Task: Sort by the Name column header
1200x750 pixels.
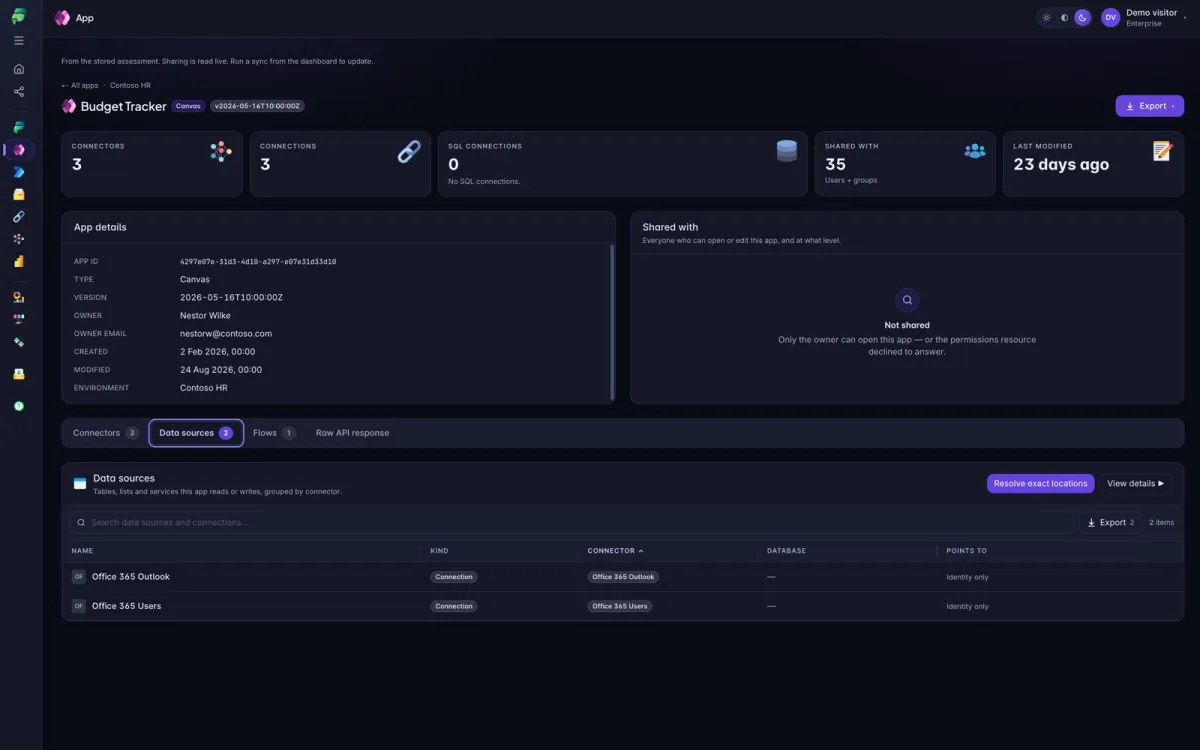Action: coord(82,551)
